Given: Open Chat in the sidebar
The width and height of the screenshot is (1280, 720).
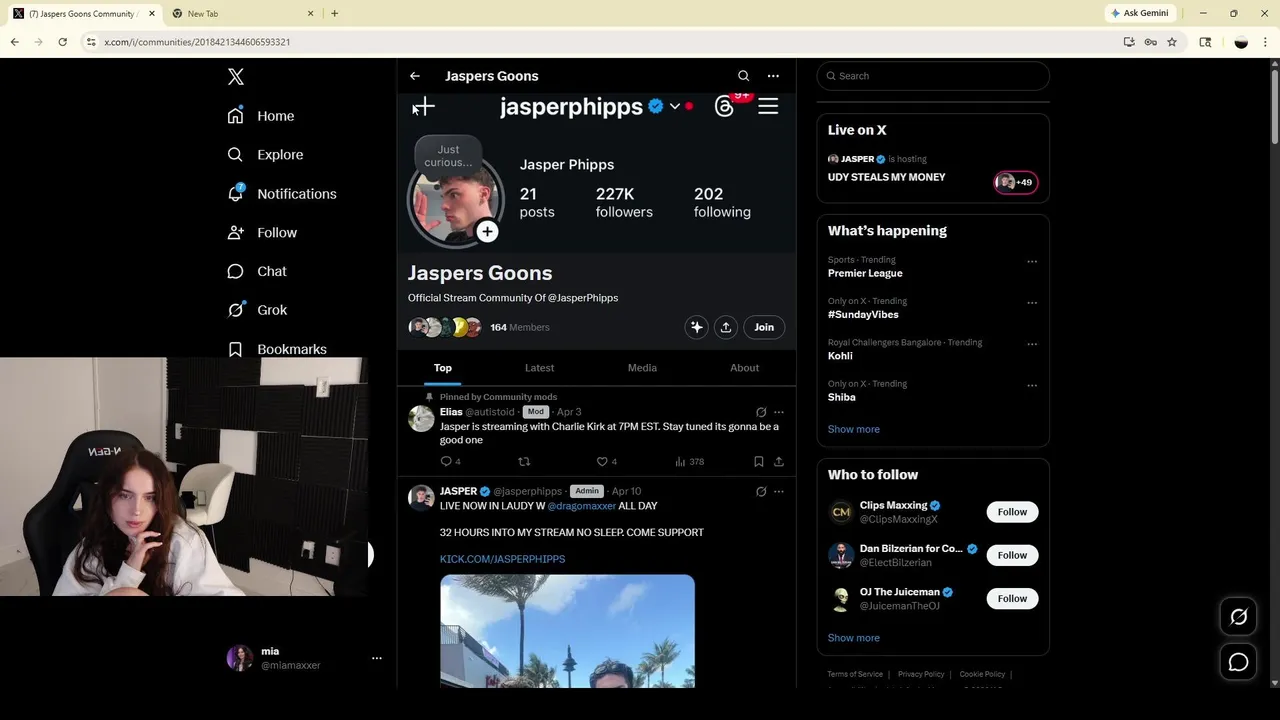Looking at the screenshot, I should [257, 271].
